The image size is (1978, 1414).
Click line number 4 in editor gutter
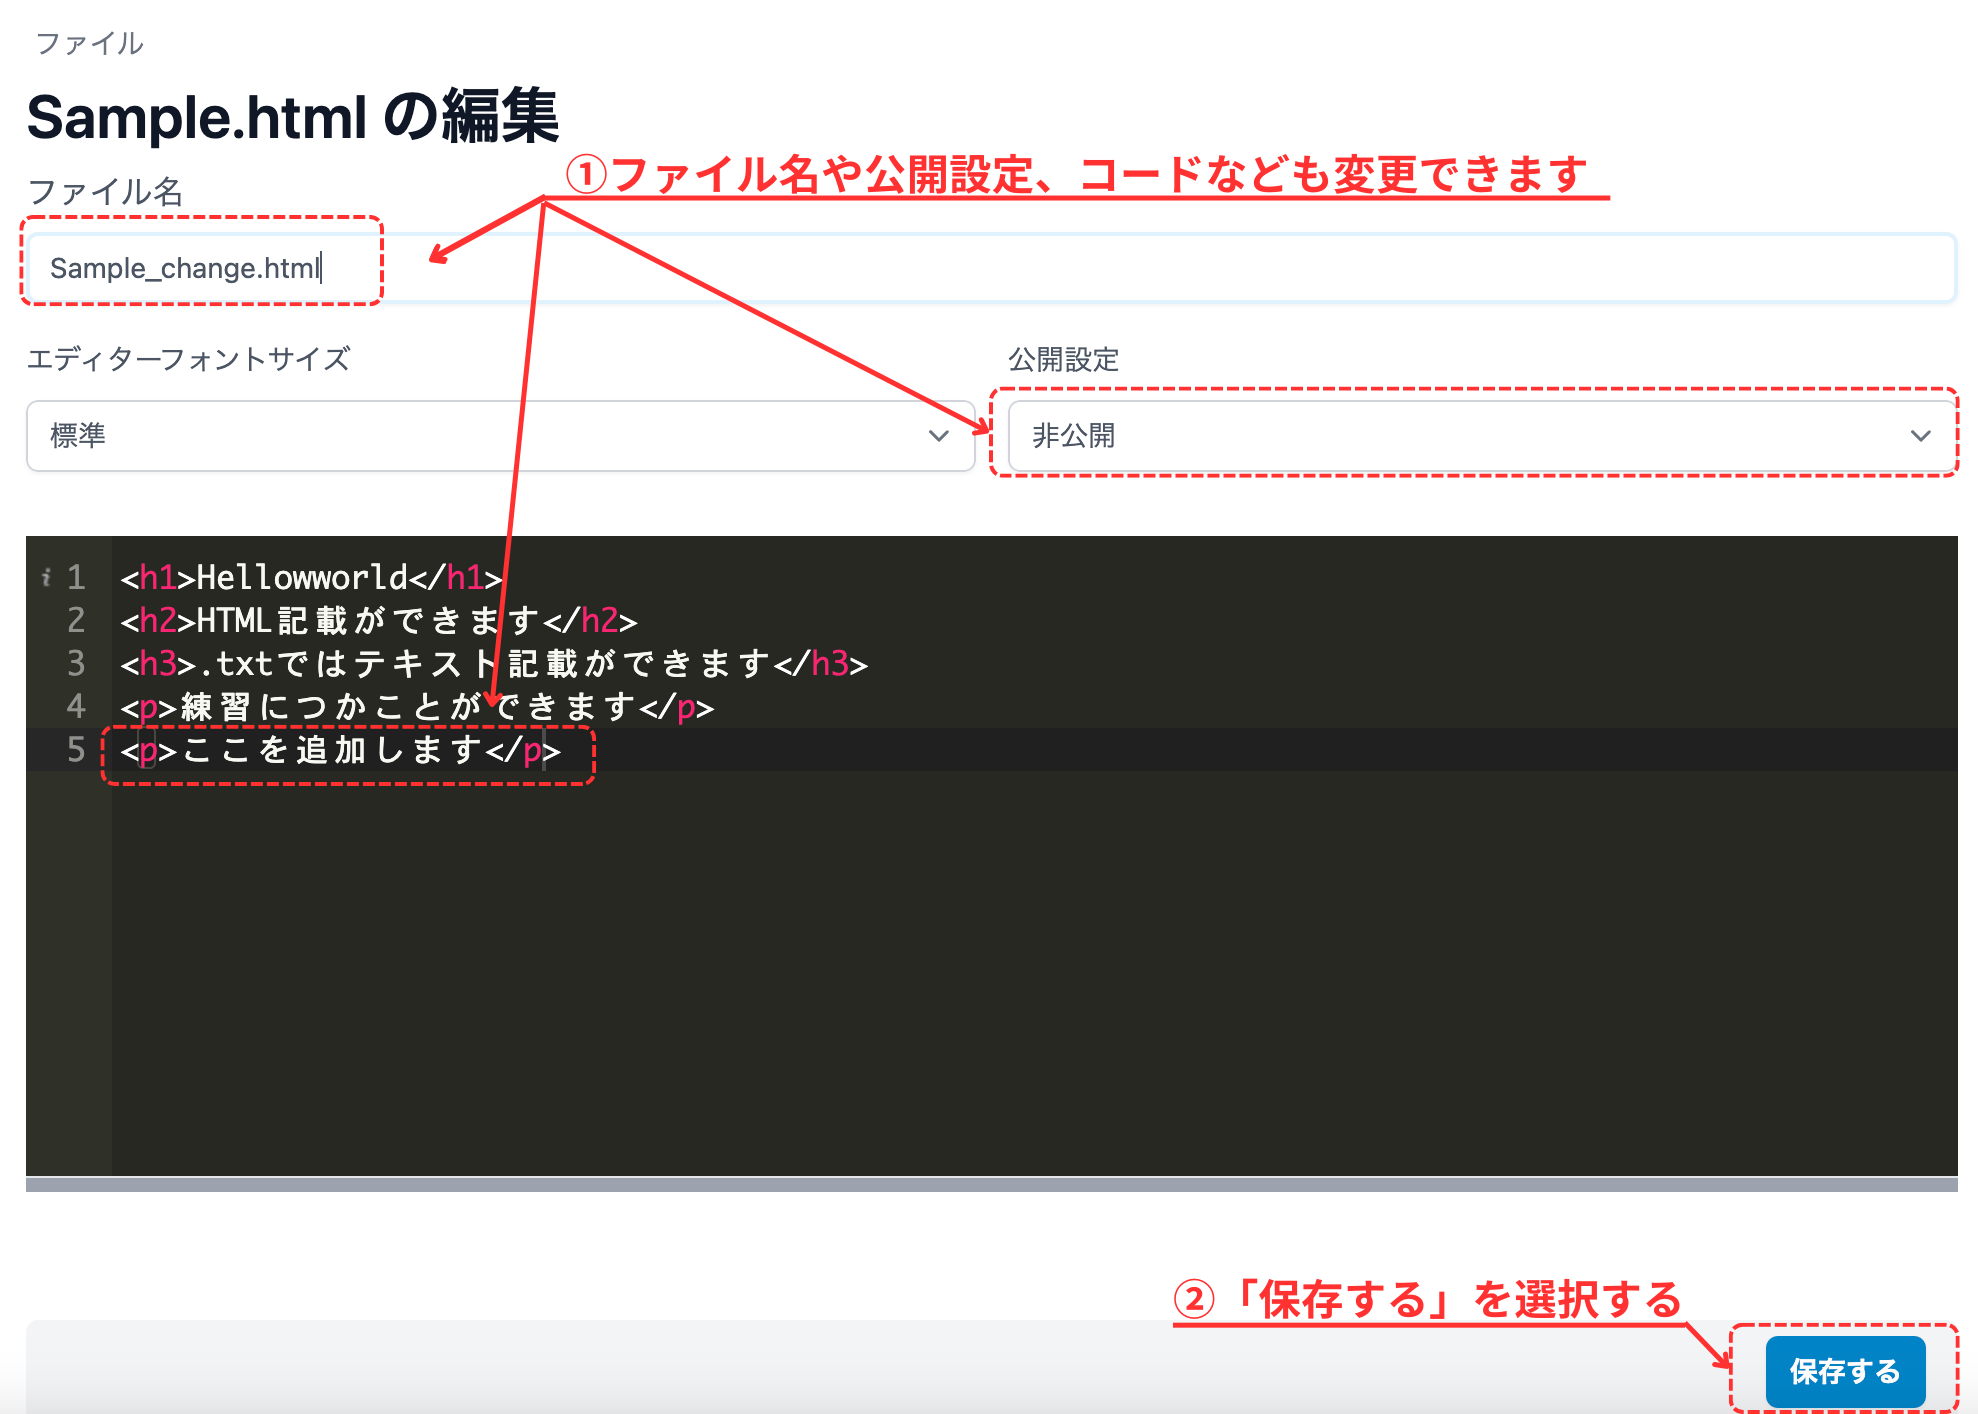coord(76,706)
